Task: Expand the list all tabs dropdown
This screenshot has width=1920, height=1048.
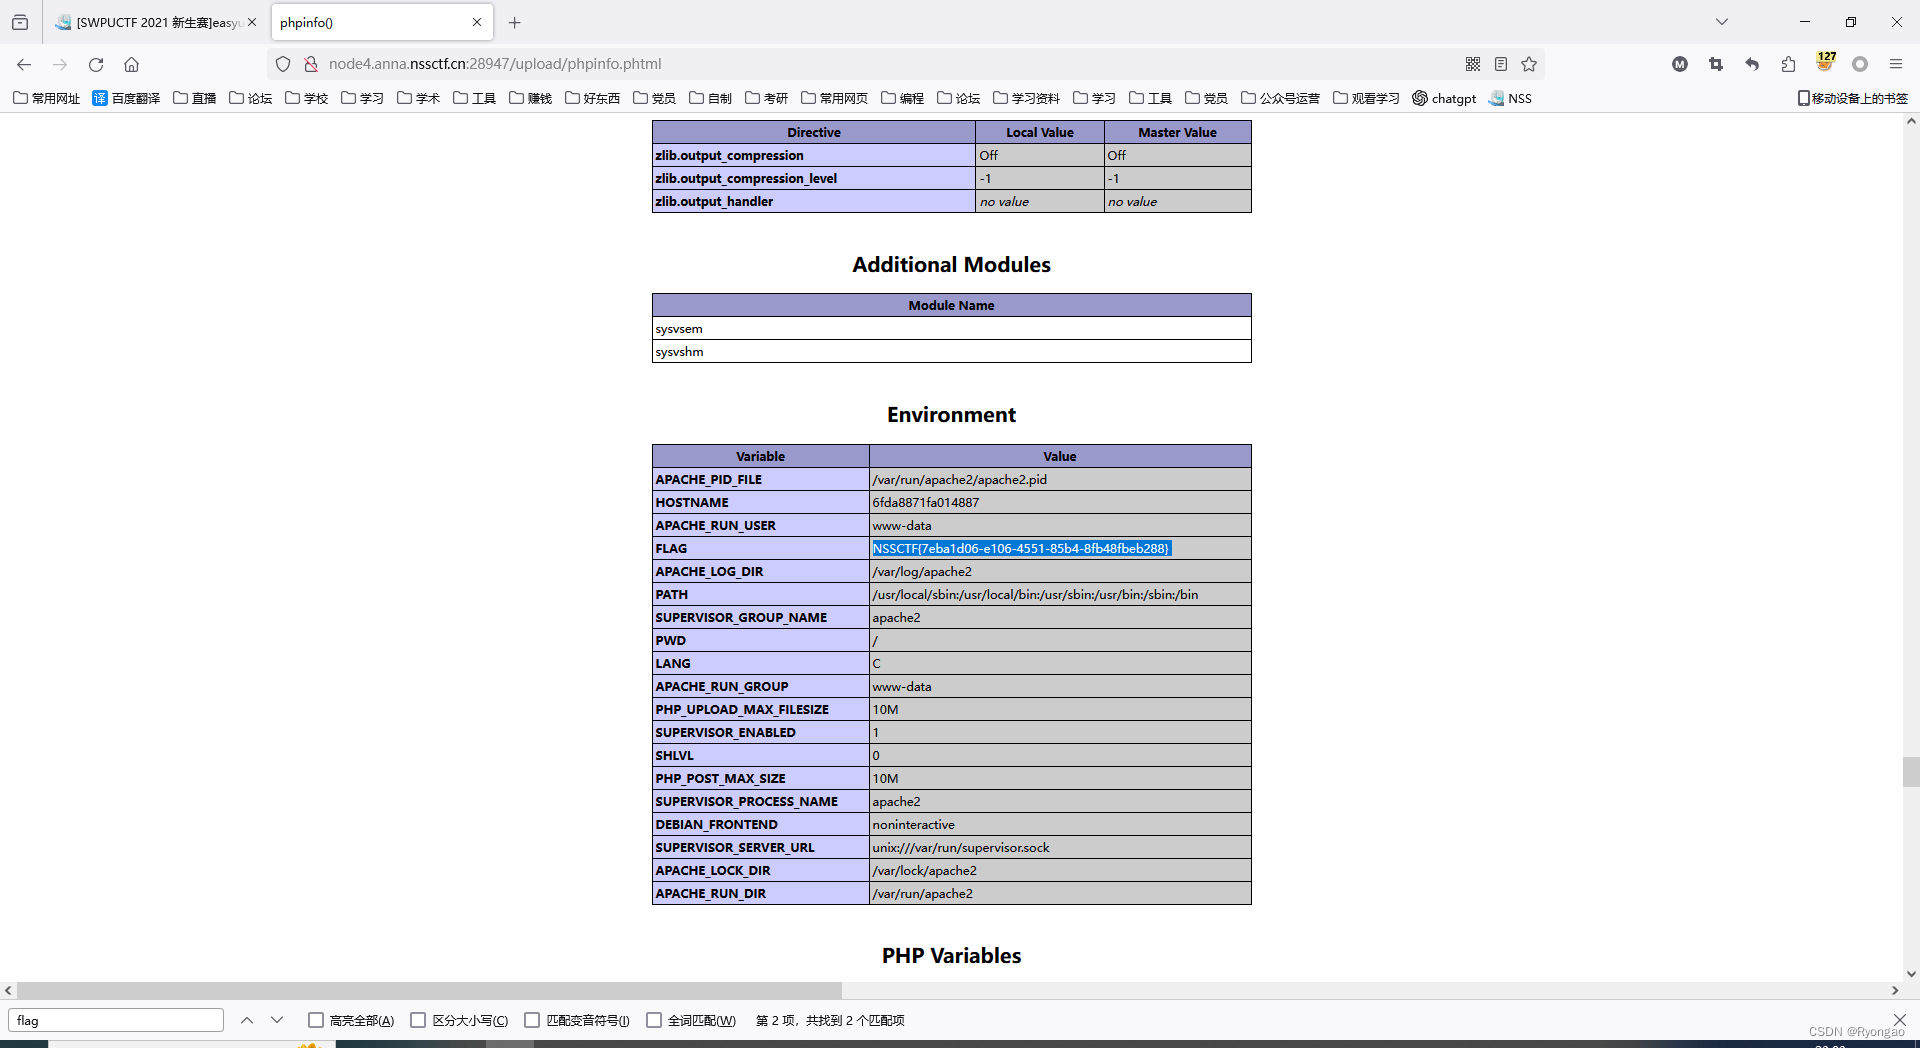Action: pos(1722,22)
